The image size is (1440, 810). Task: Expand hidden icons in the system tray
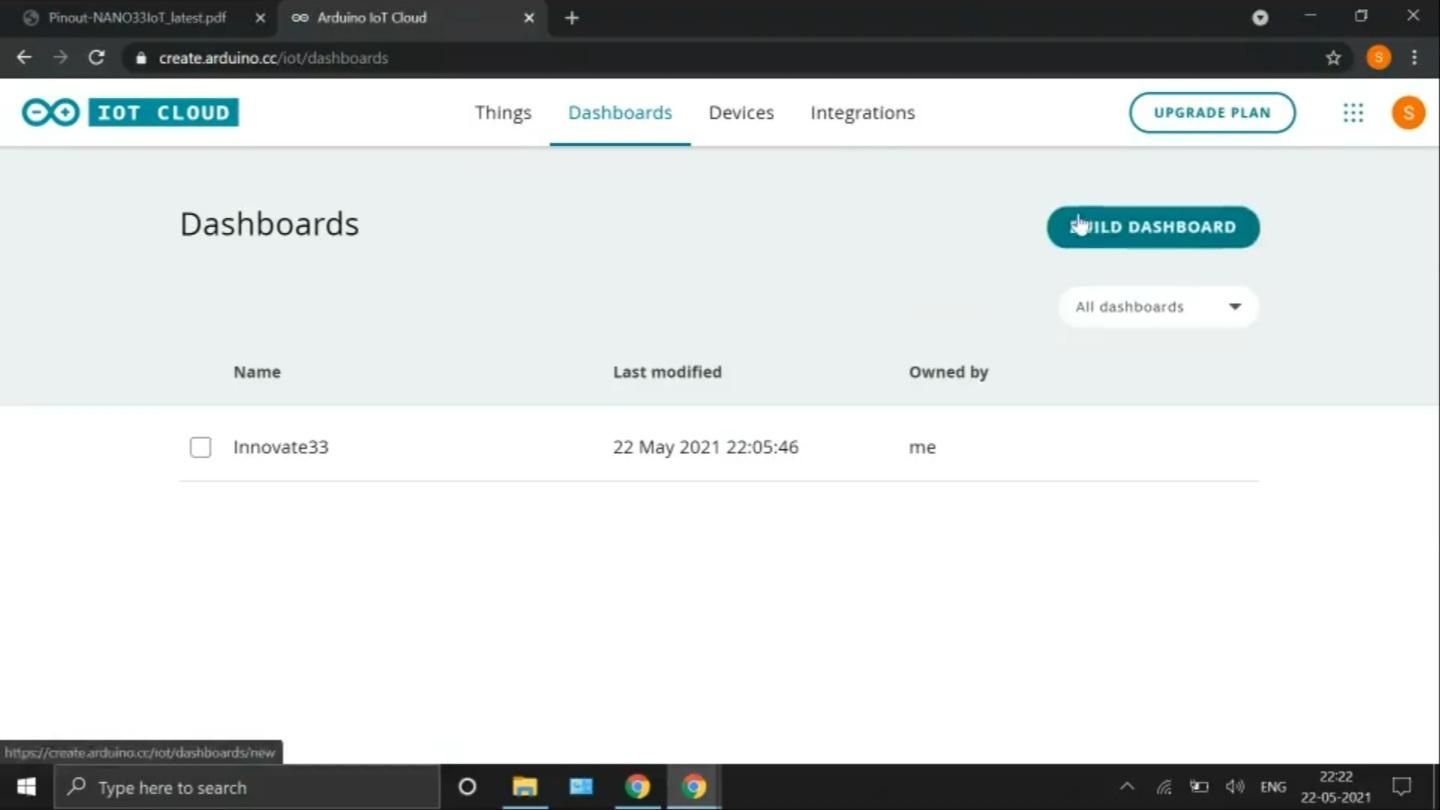click(x=1127, y=787)
